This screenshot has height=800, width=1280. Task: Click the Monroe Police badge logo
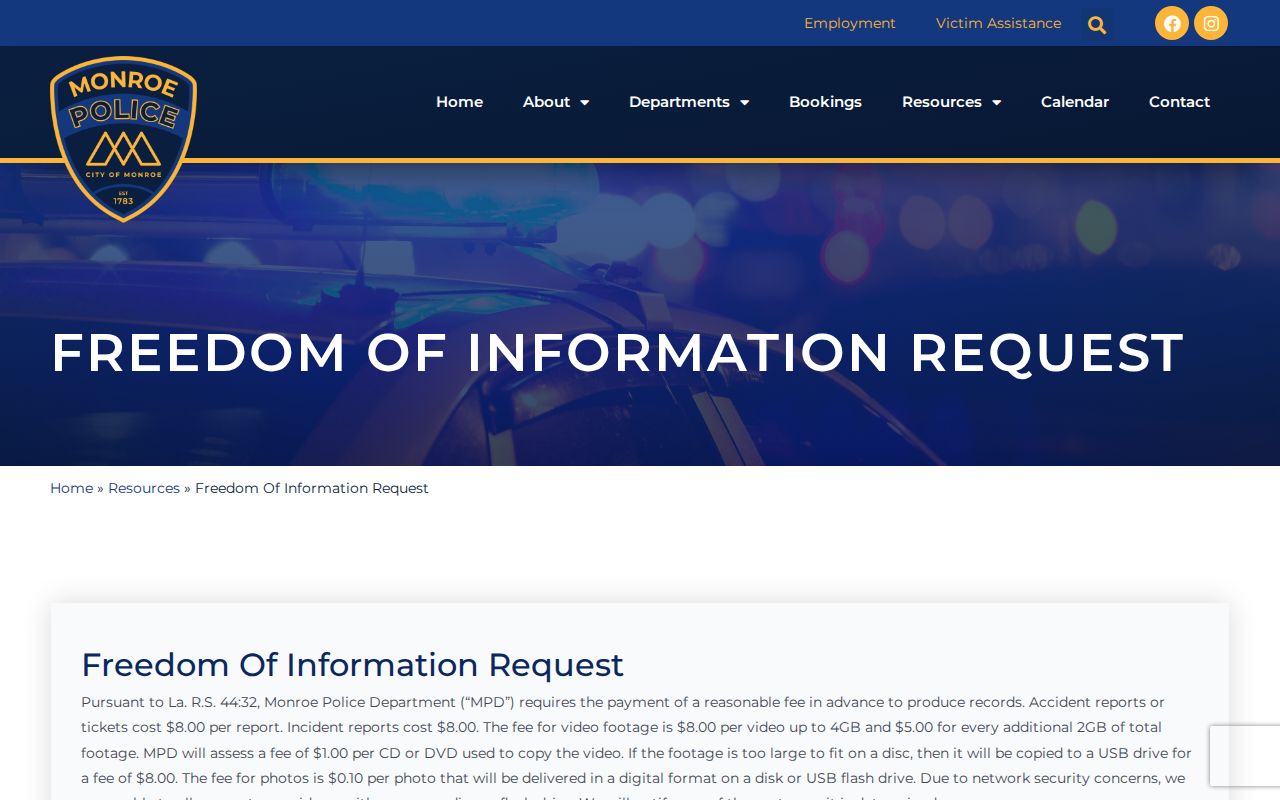[x=123, y=138]
